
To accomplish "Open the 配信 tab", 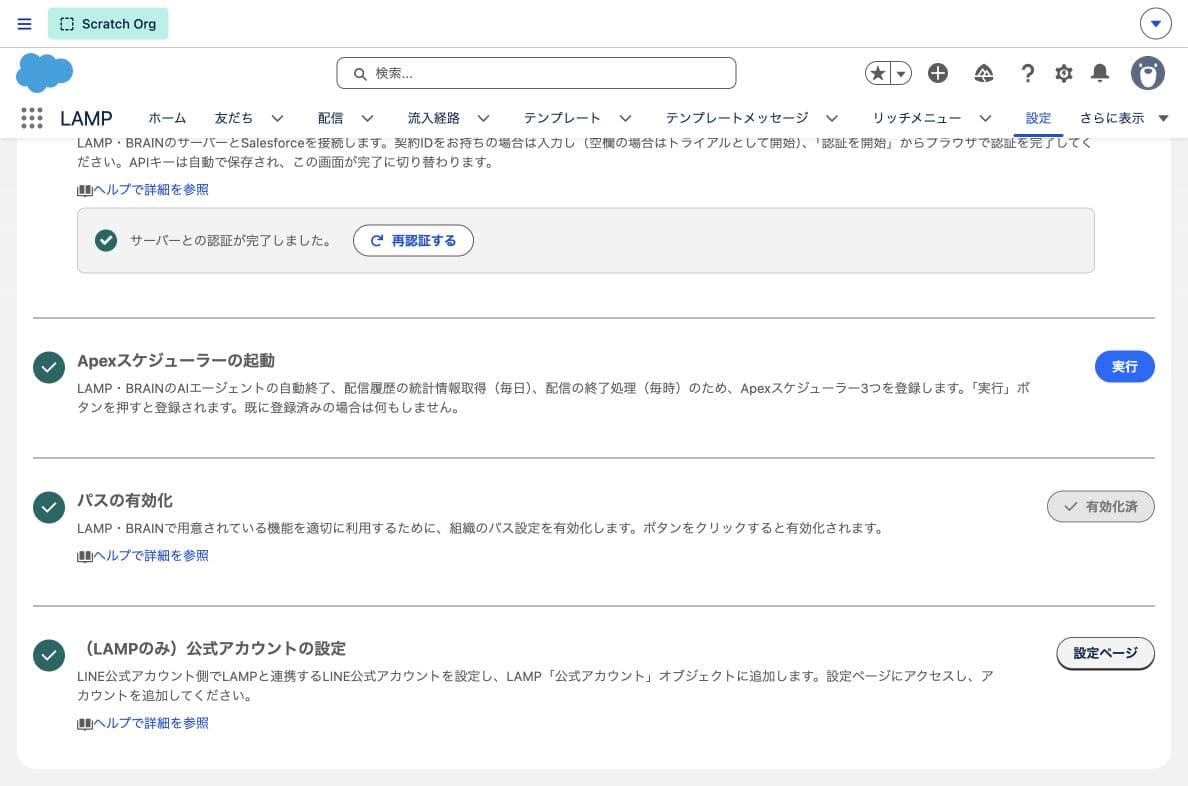I will click(x=330, y=118).
